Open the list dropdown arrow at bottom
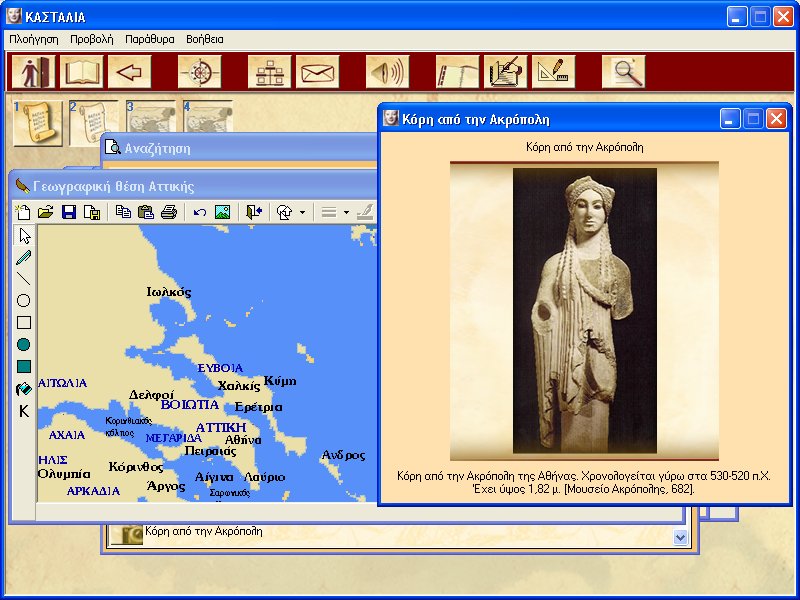 (680, 537)
